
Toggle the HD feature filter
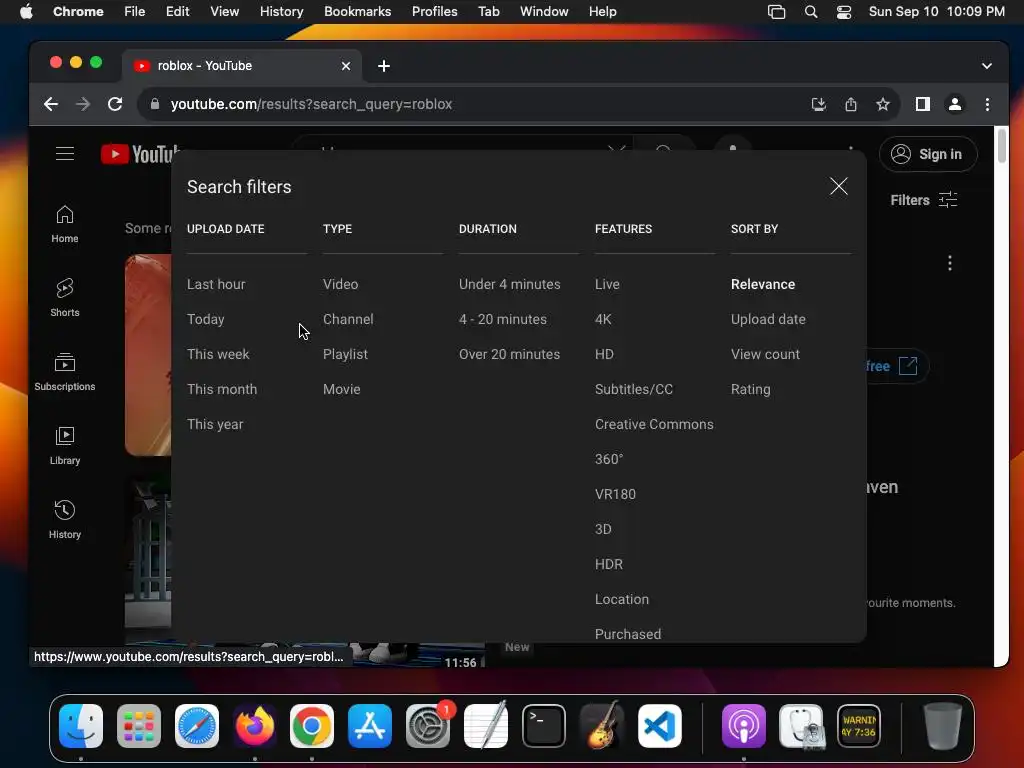pyautogui.click(x=604, y=354)
